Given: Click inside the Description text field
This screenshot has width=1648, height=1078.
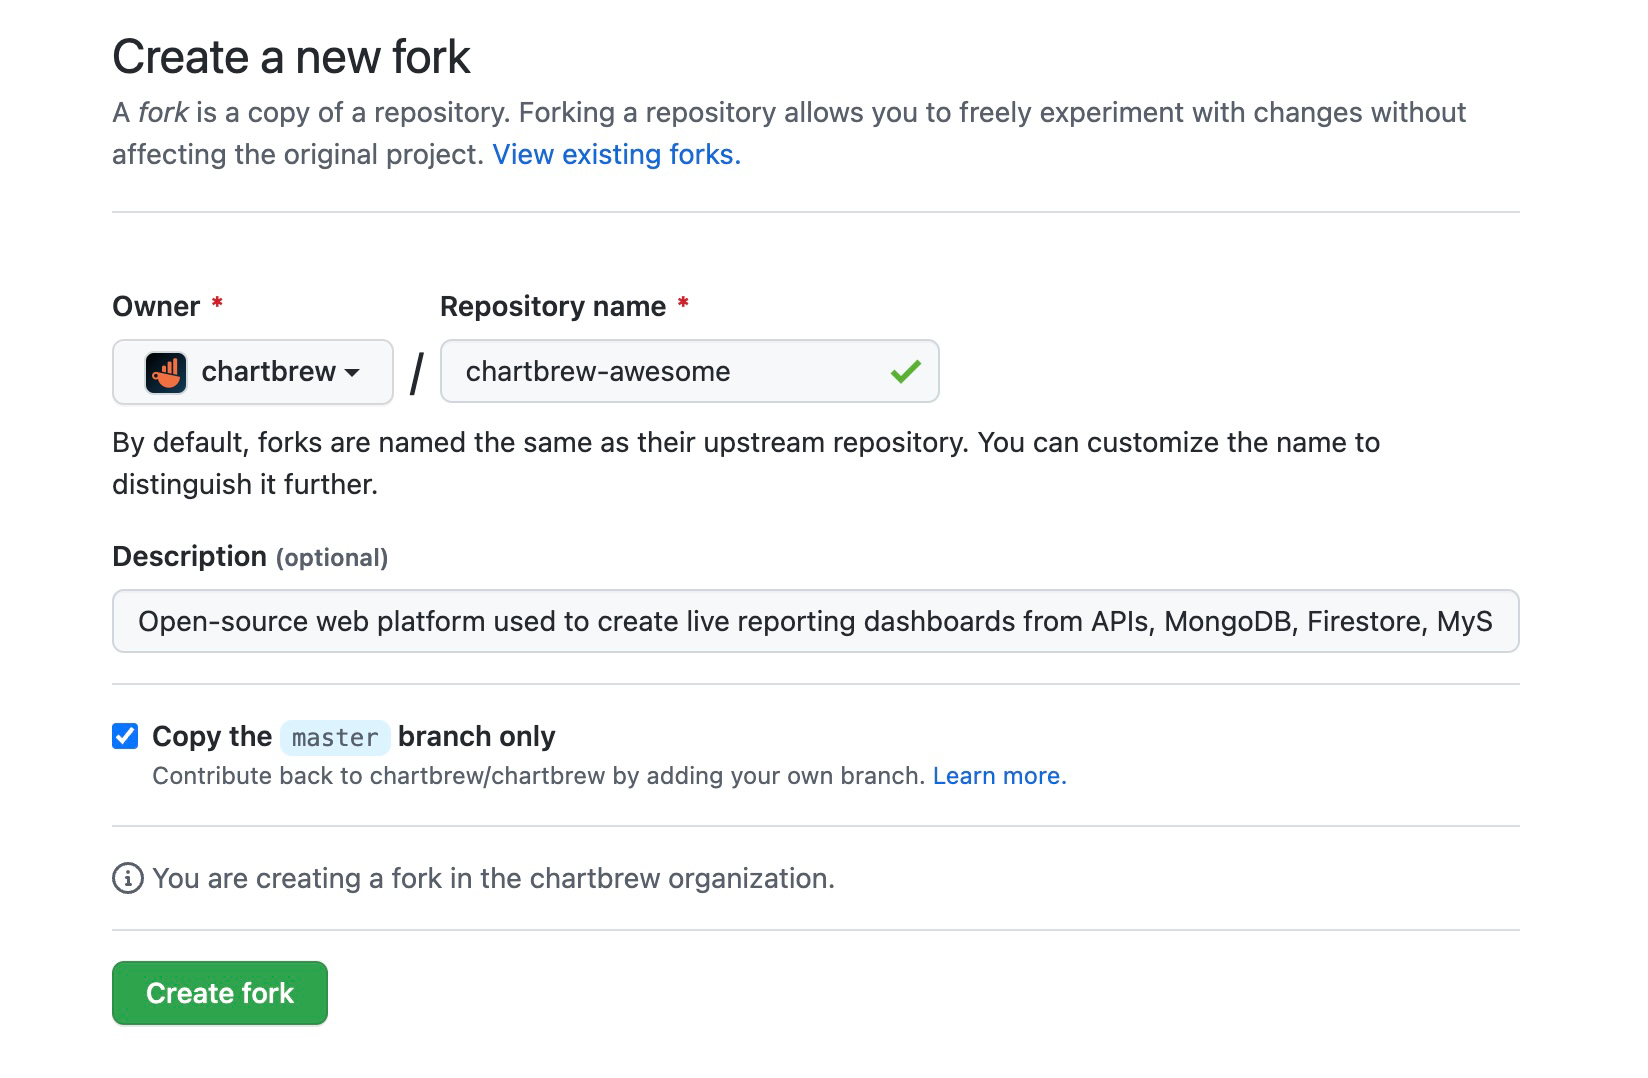Looking at the screenshot, I should (815, 621).
